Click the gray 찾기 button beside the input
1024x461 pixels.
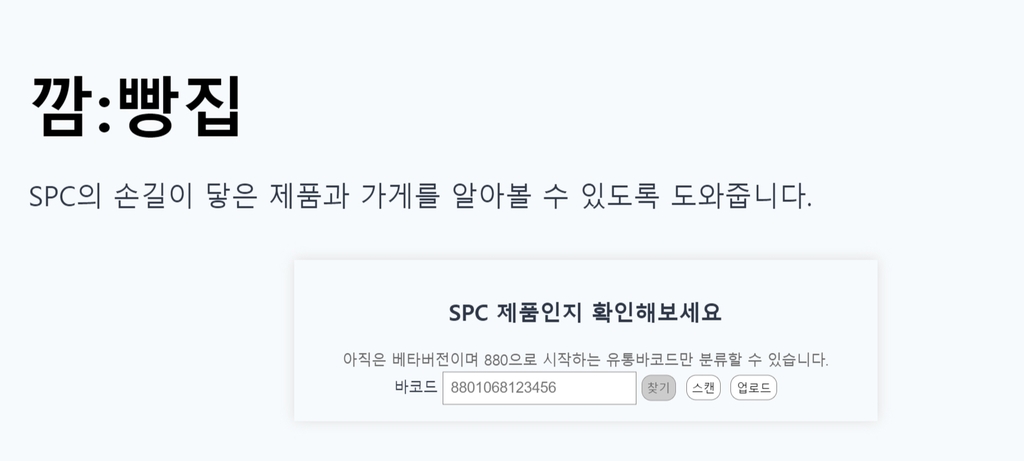(658, 388)
